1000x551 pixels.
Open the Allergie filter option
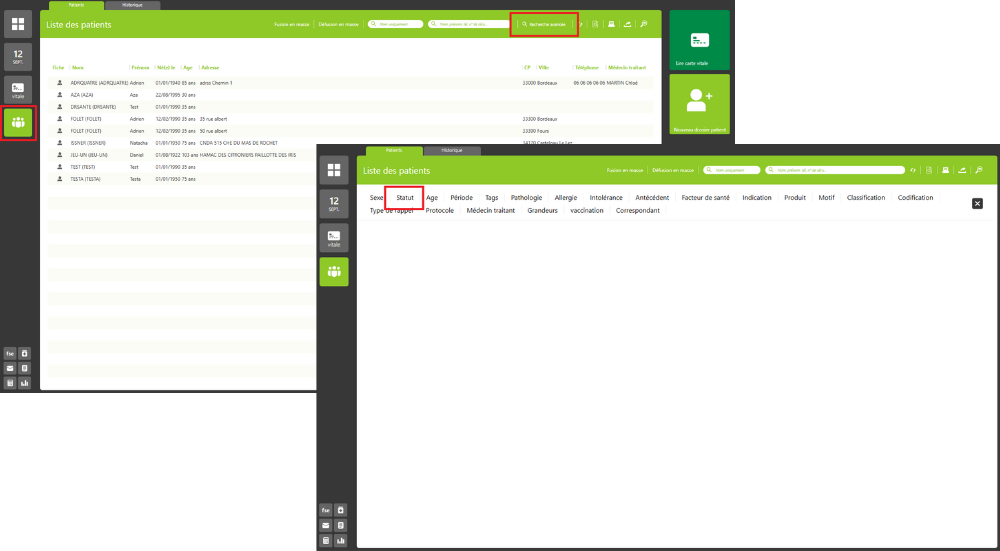point(566,198)
